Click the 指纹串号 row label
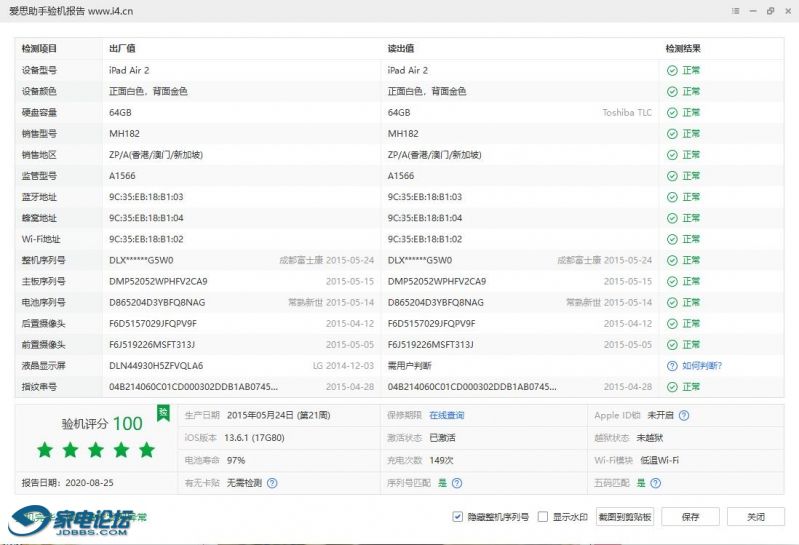 point(39,387)
